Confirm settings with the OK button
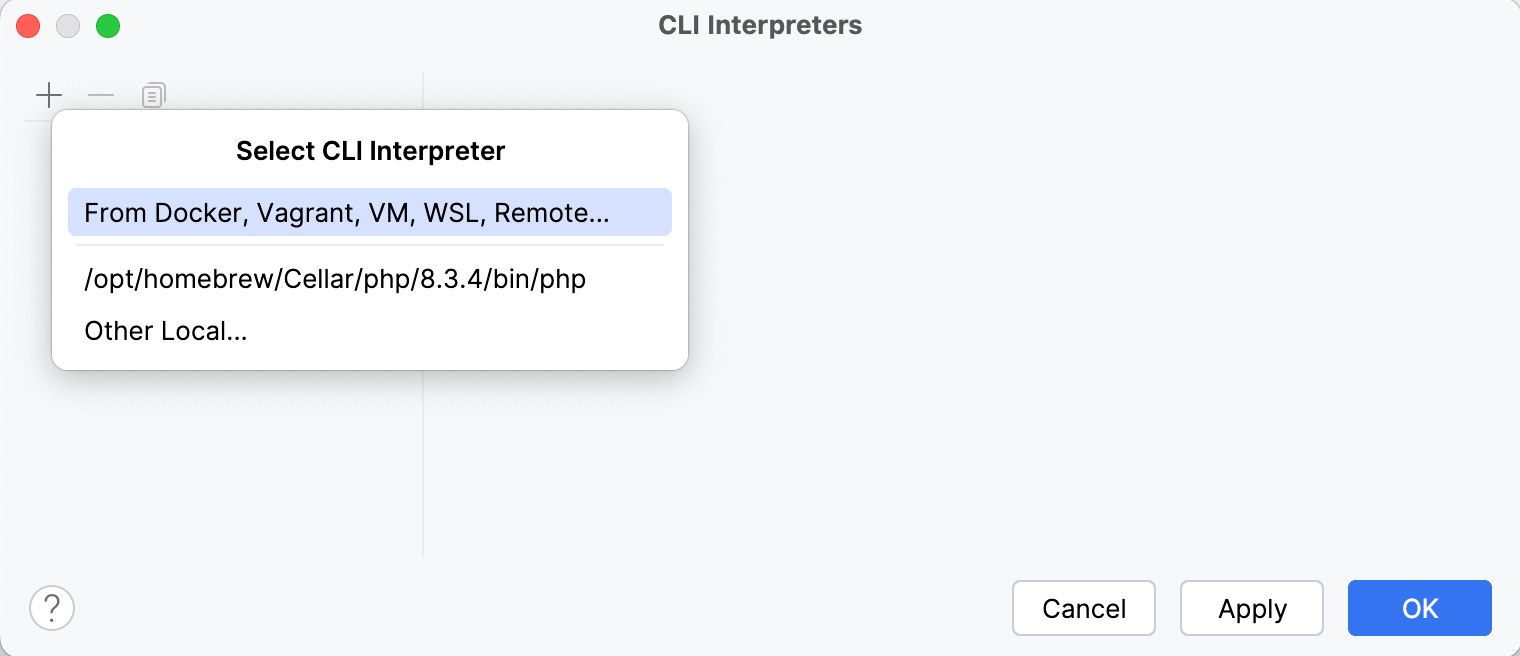This screenshot has width=1520, height=656. tap(1419, 608)
